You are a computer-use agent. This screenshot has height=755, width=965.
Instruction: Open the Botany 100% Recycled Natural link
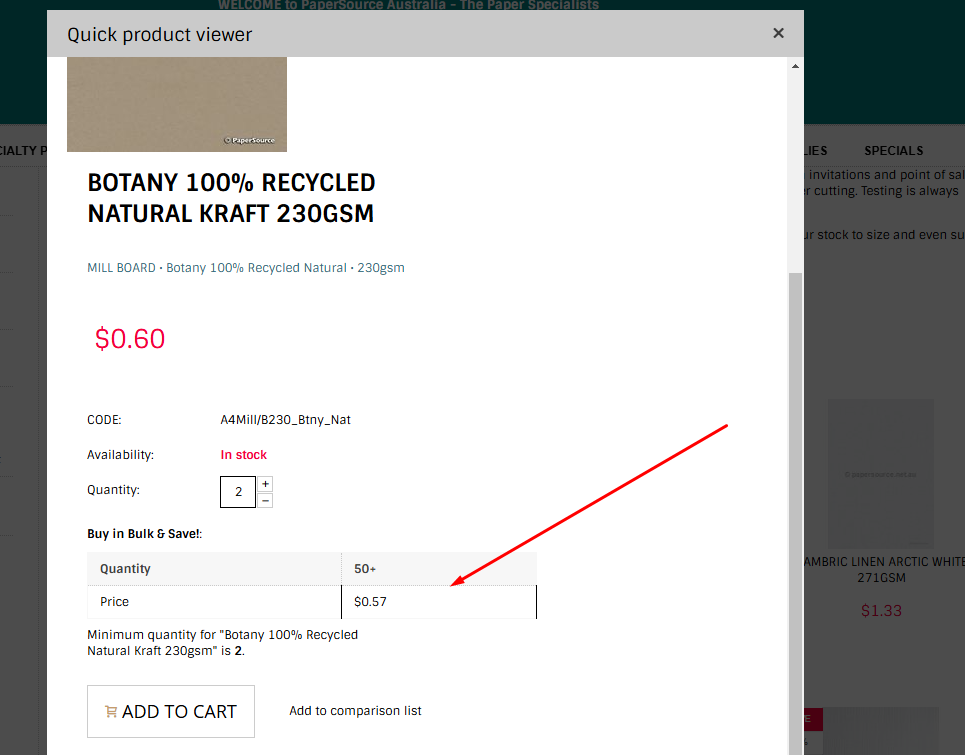point(257,268)
